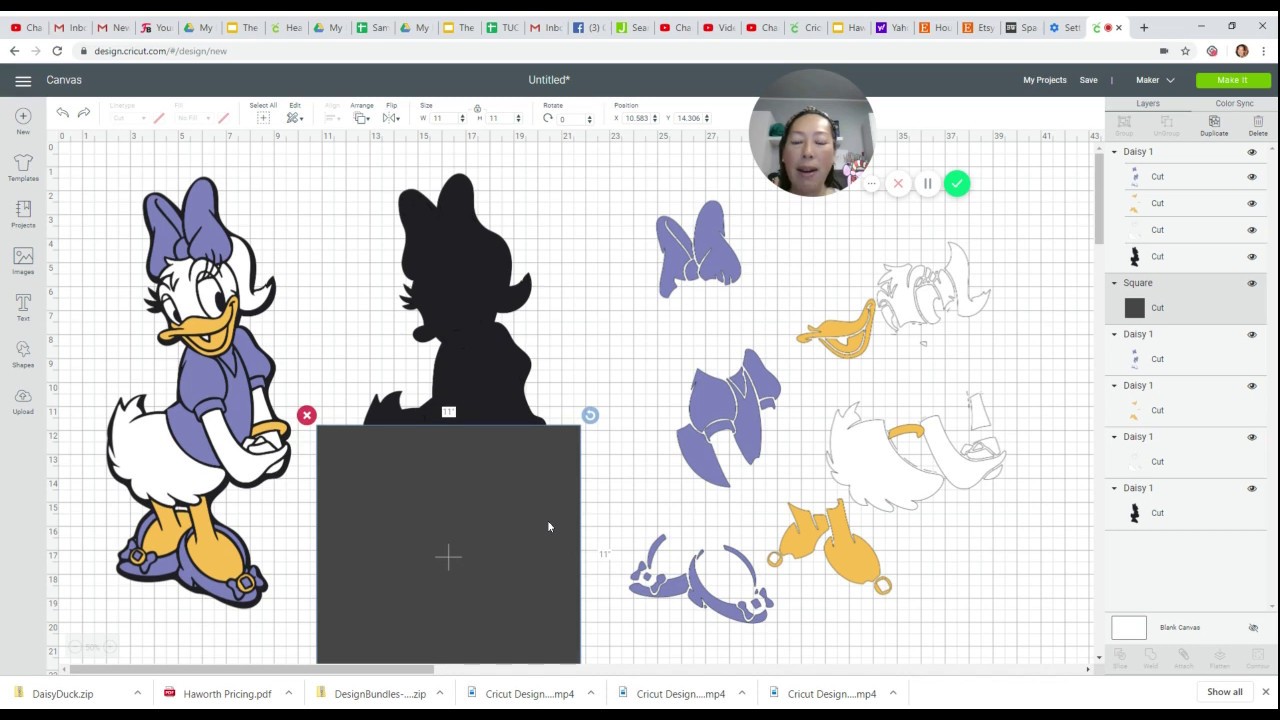The width and height of the screenshot is (1280, 720).
Task: Open a new browser tab
Action: pyautogui.click(x=1144, y=28)
